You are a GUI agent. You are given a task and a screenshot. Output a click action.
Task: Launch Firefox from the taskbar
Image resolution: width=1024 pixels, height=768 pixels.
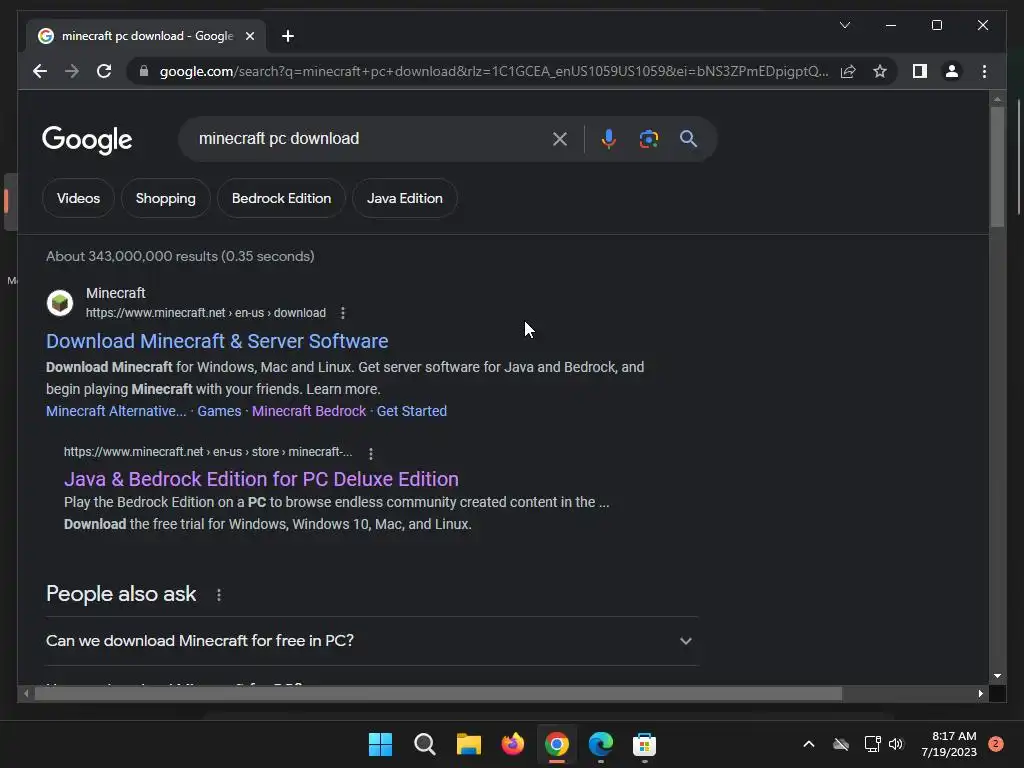pos(513,744)
